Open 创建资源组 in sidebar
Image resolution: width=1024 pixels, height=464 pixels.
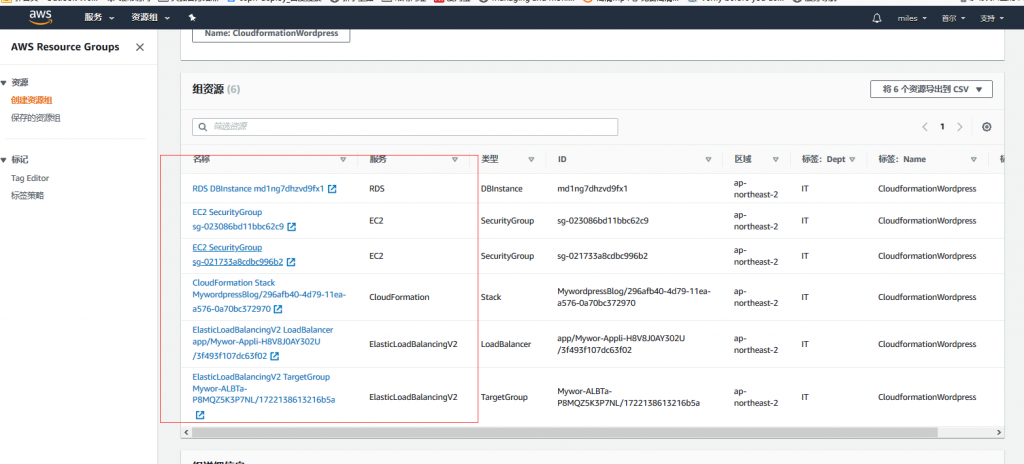tap(31, 100)
